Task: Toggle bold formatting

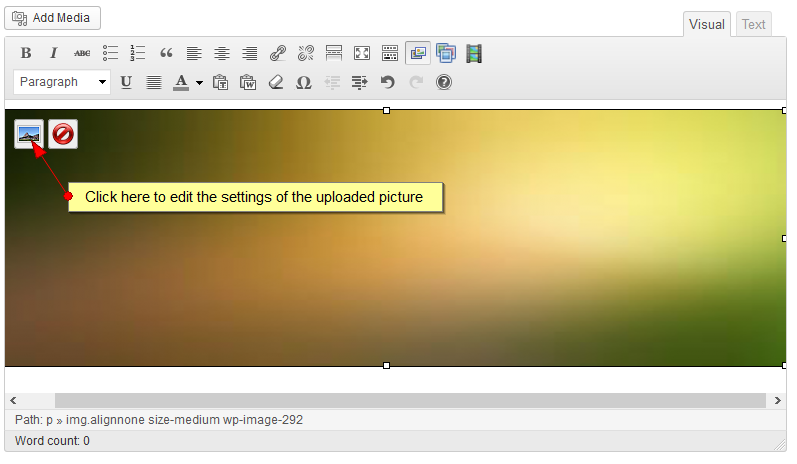Action: tap(26, 53)
